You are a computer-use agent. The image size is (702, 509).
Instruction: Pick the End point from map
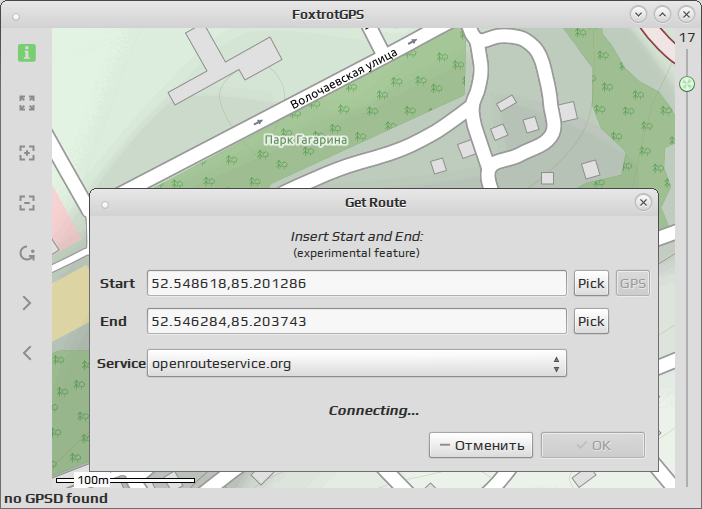click(591, 321)
